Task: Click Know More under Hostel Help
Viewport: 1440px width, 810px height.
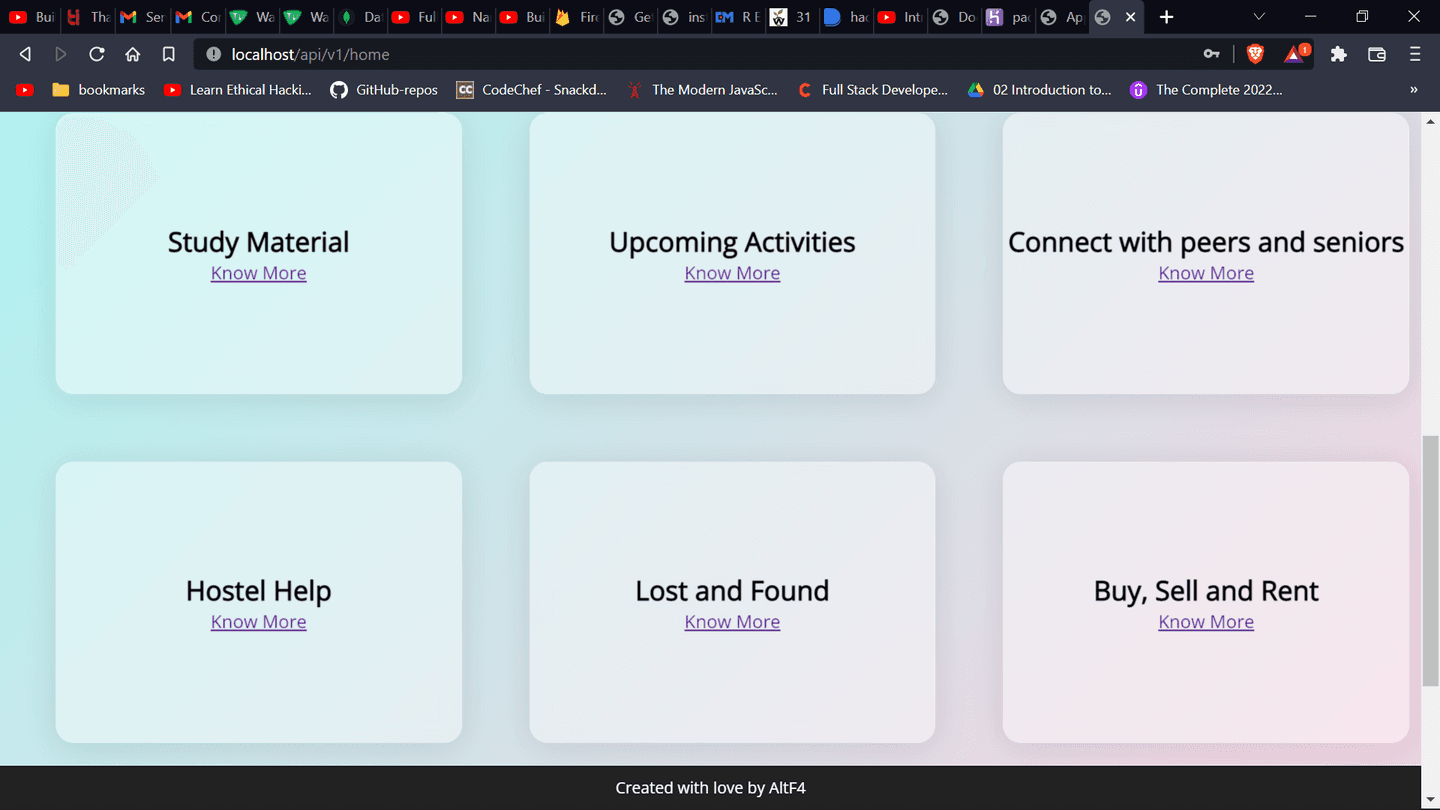Action: pyautogui.click(x=258, y=622)
